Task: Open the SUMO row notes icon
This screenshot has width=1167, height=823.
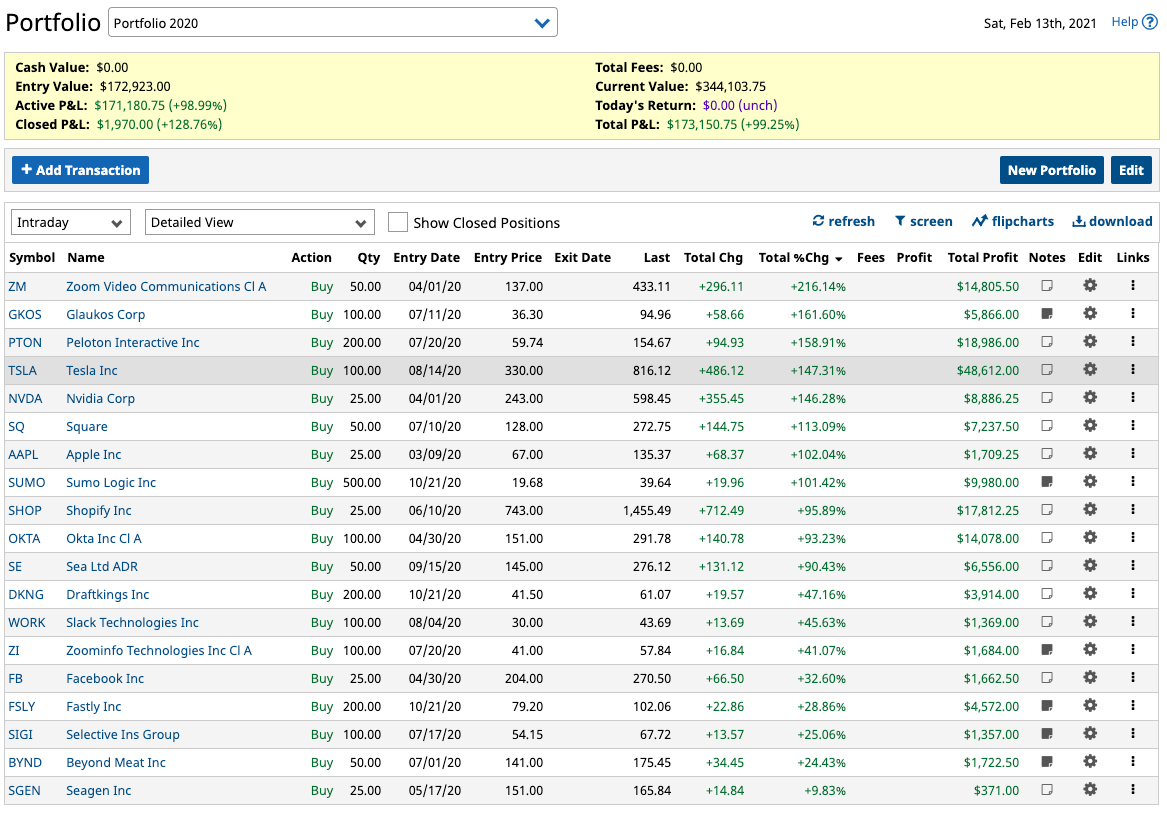Action: [x=1046, y=481]
